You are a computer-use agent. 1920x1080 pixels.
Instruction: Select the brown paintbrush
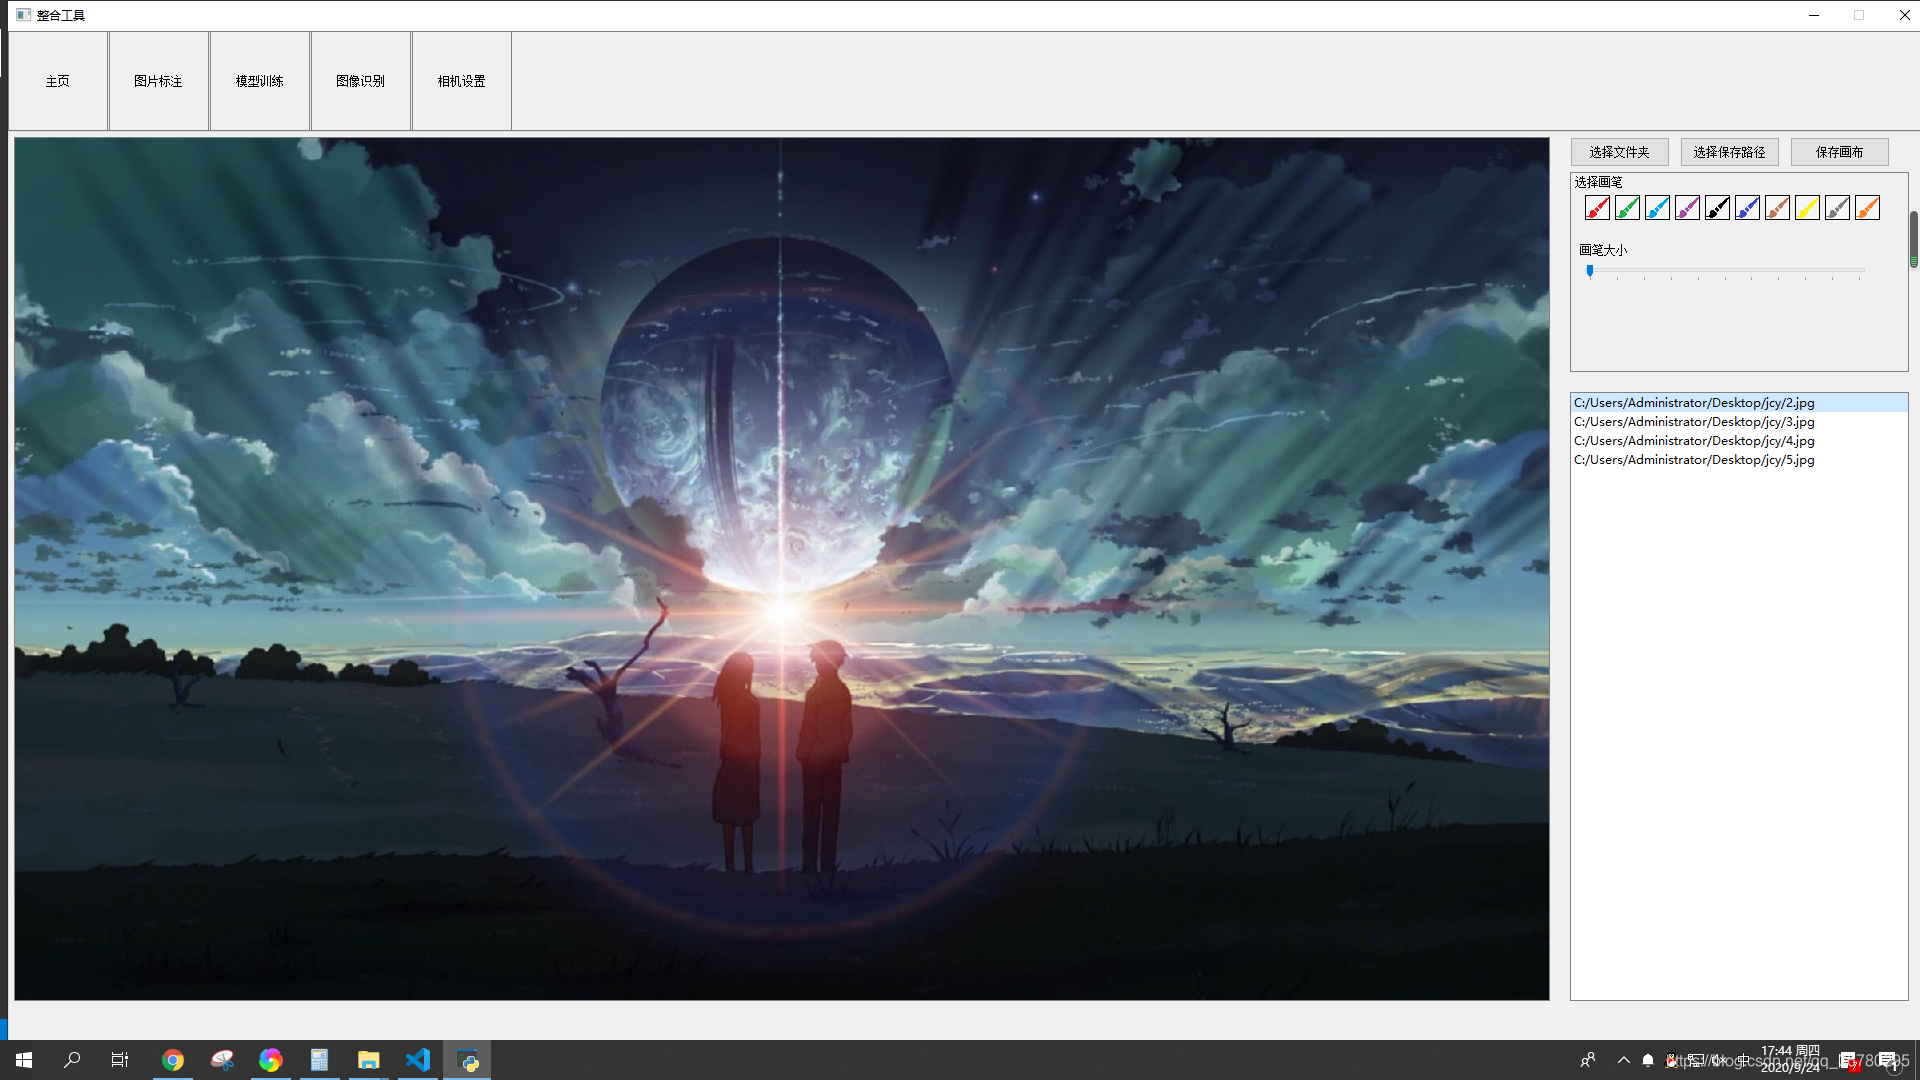coord(1777,208)
